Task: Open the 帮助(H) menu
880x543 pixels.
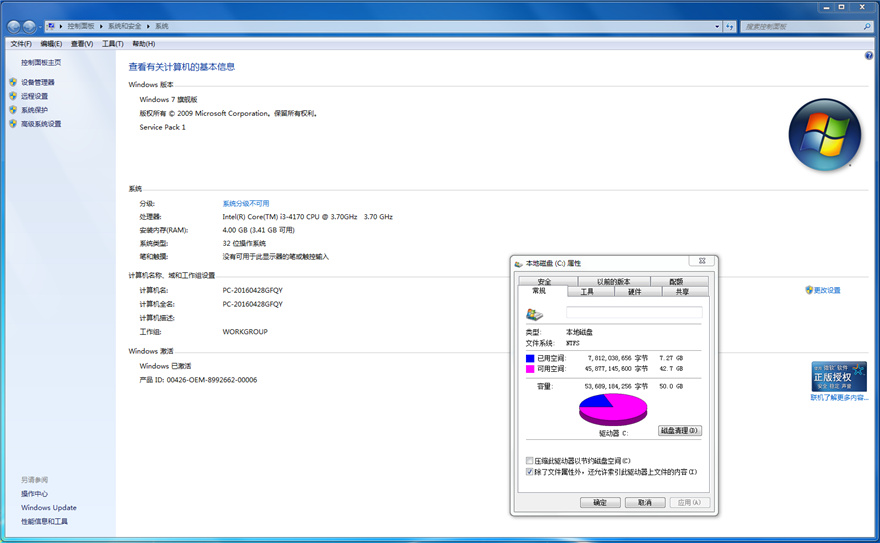Action: (144, 44)
